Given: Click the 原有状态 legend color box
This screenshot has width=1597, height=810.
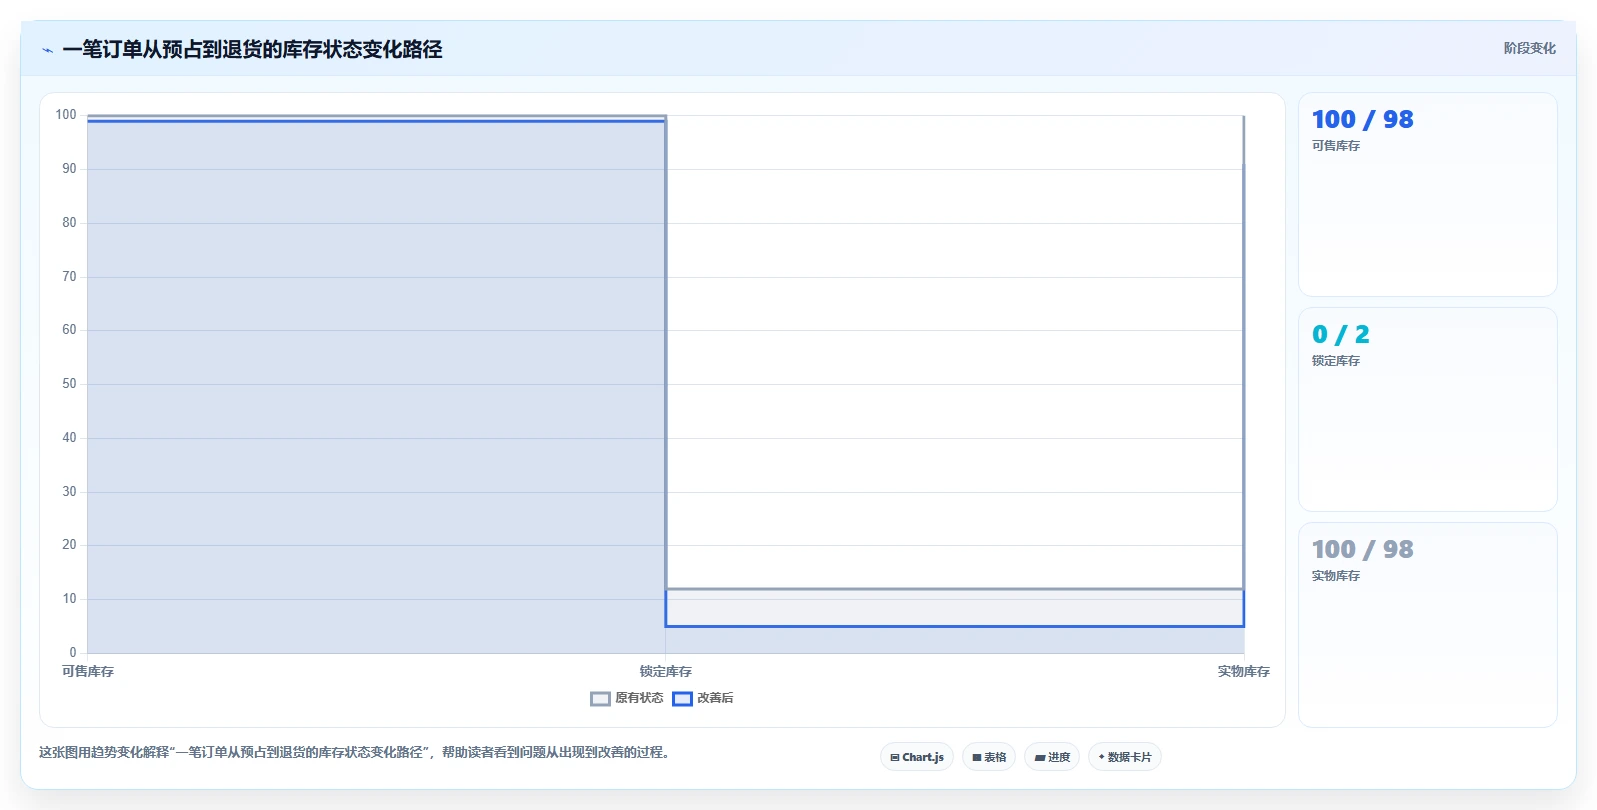Looking at the screenshot, I should [600, 699].
